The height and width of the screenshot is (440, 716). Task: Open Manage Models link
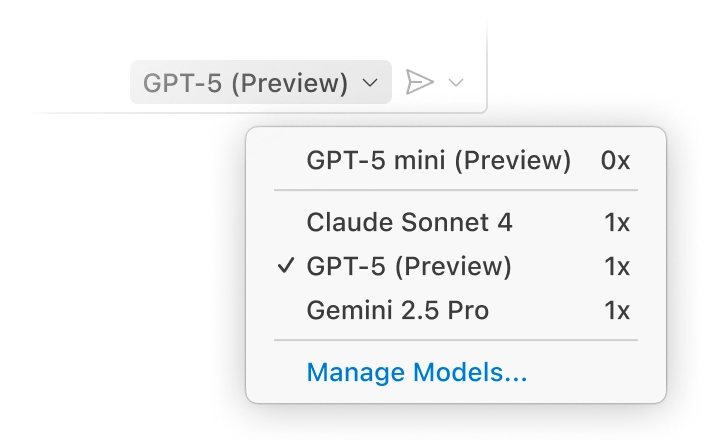tap(416, 373)
